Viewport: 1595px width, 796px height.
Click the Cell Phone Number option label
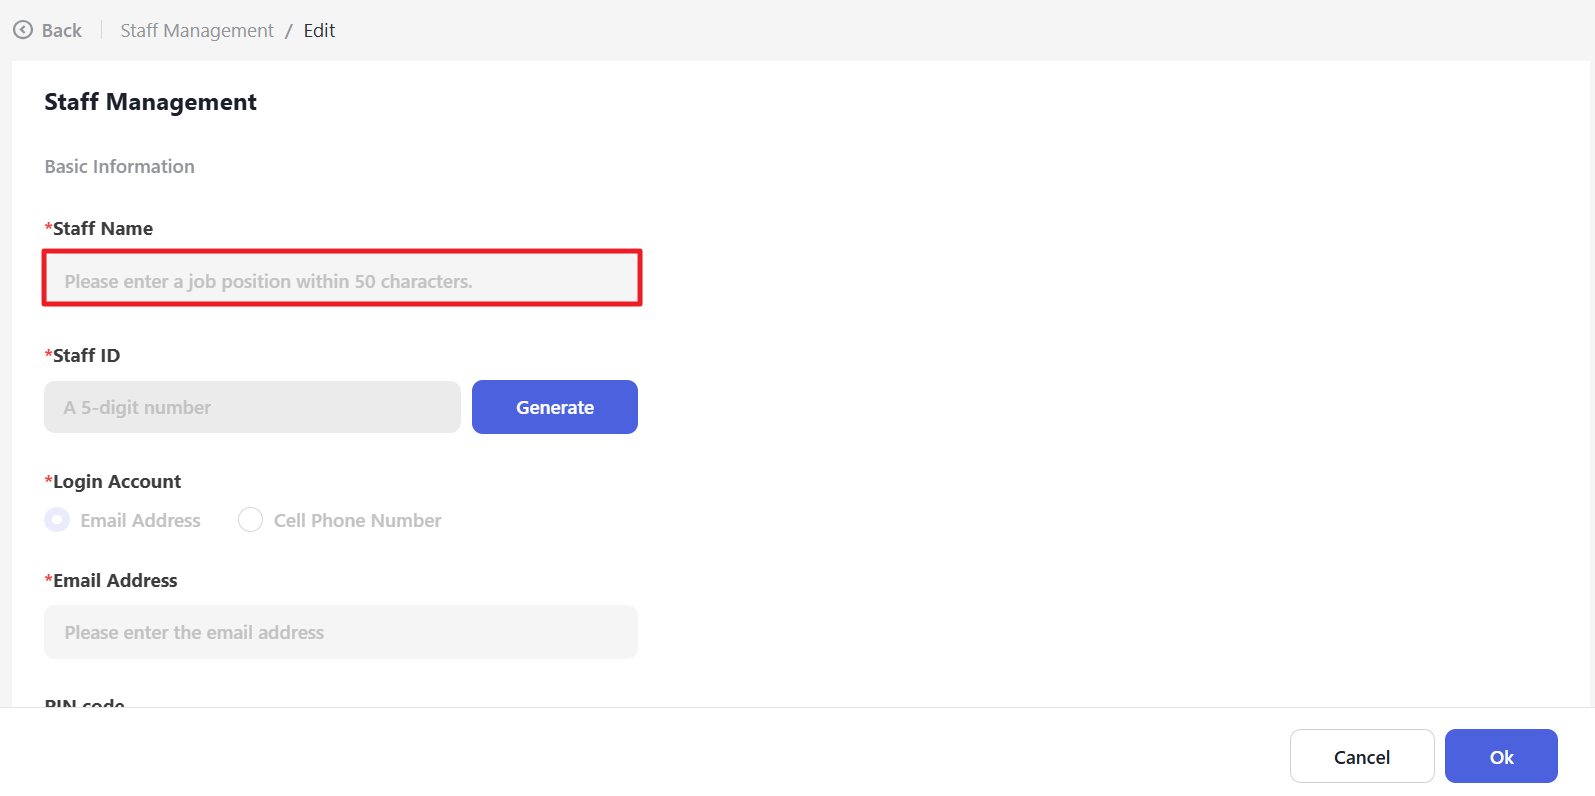click(357, 521)
